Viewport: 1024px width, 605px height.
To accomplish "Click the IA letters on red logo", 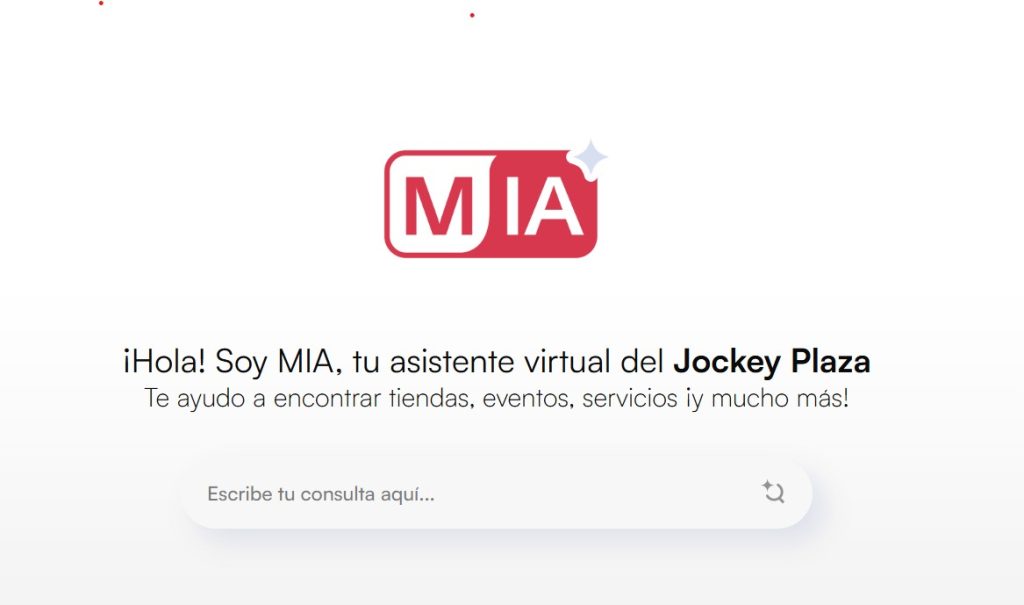I will click(545, 207).
